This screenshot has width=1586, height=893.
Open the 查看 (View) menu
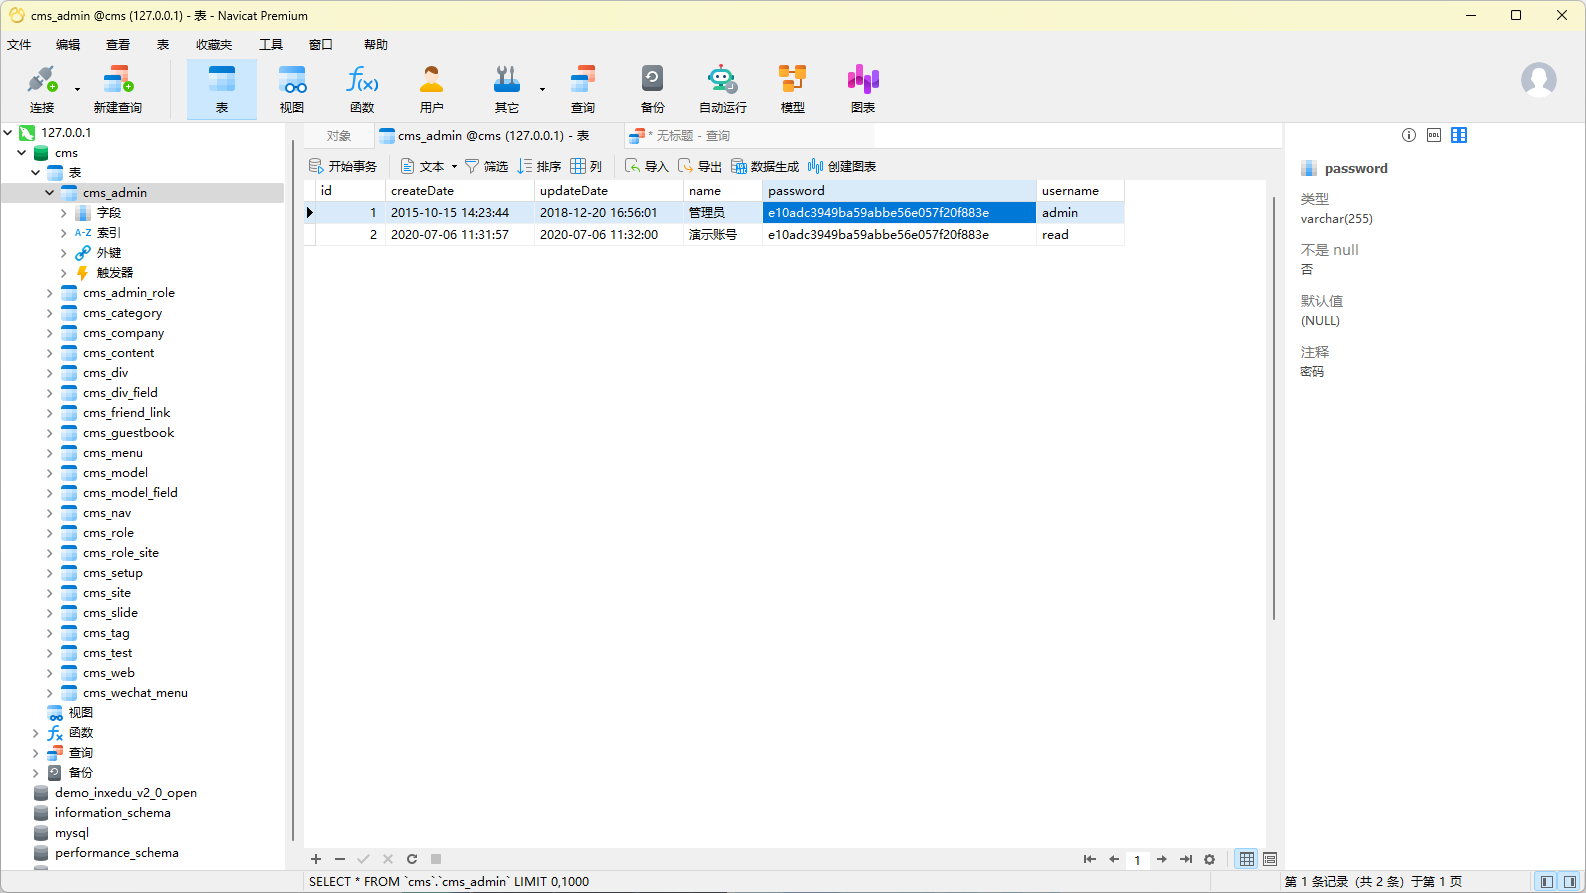point(118,44)
